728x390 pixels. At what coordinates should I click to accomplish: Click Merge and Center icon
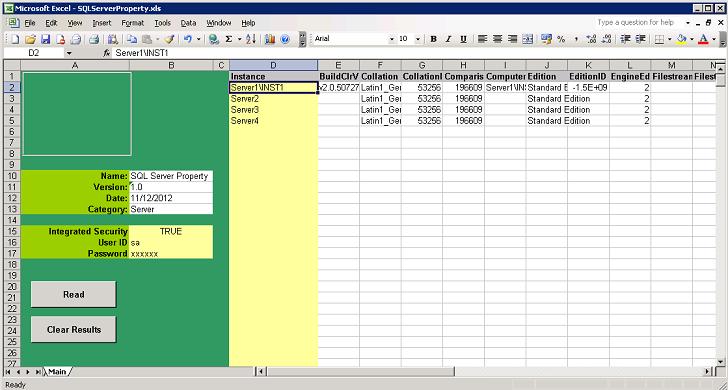527,39
